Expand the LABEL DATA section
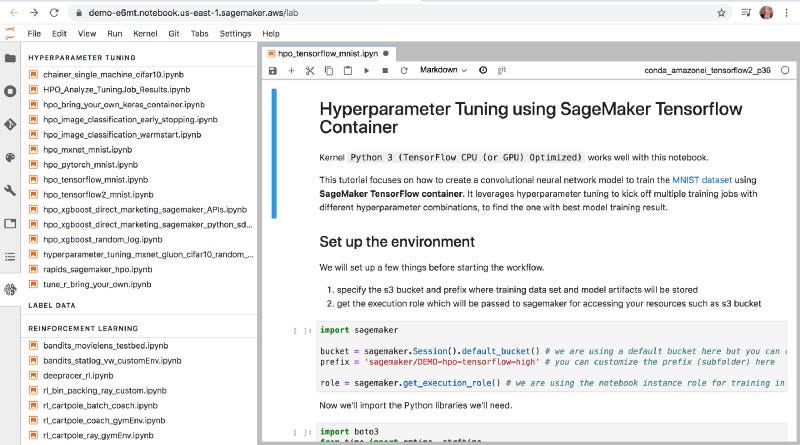 tap(52, 305)
